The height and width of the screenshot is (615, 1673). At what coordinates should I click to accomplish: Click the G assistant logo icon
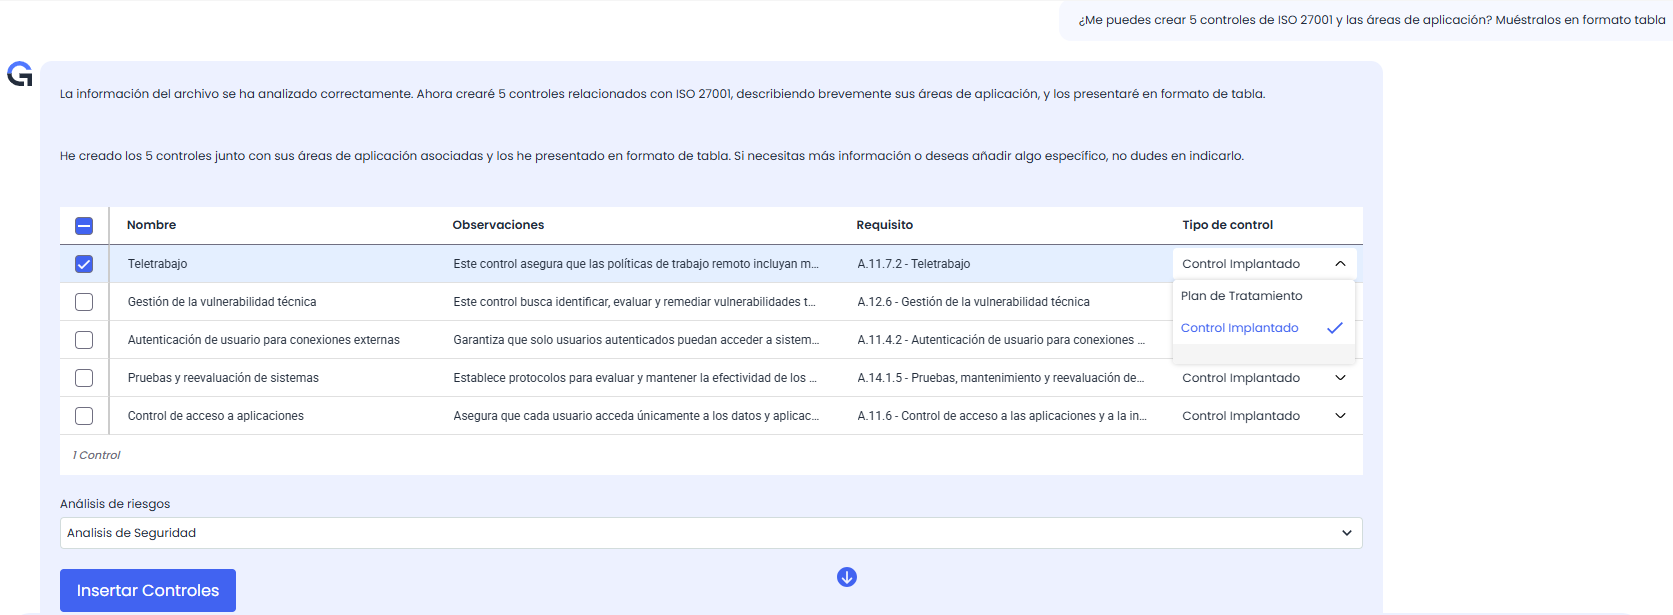(x=20, y=74)
